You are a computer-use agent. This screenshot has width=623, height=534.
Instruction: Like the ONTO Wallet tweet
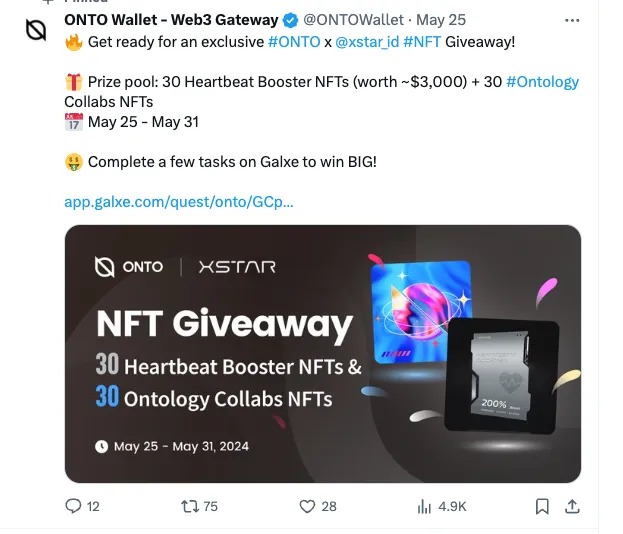308,506
